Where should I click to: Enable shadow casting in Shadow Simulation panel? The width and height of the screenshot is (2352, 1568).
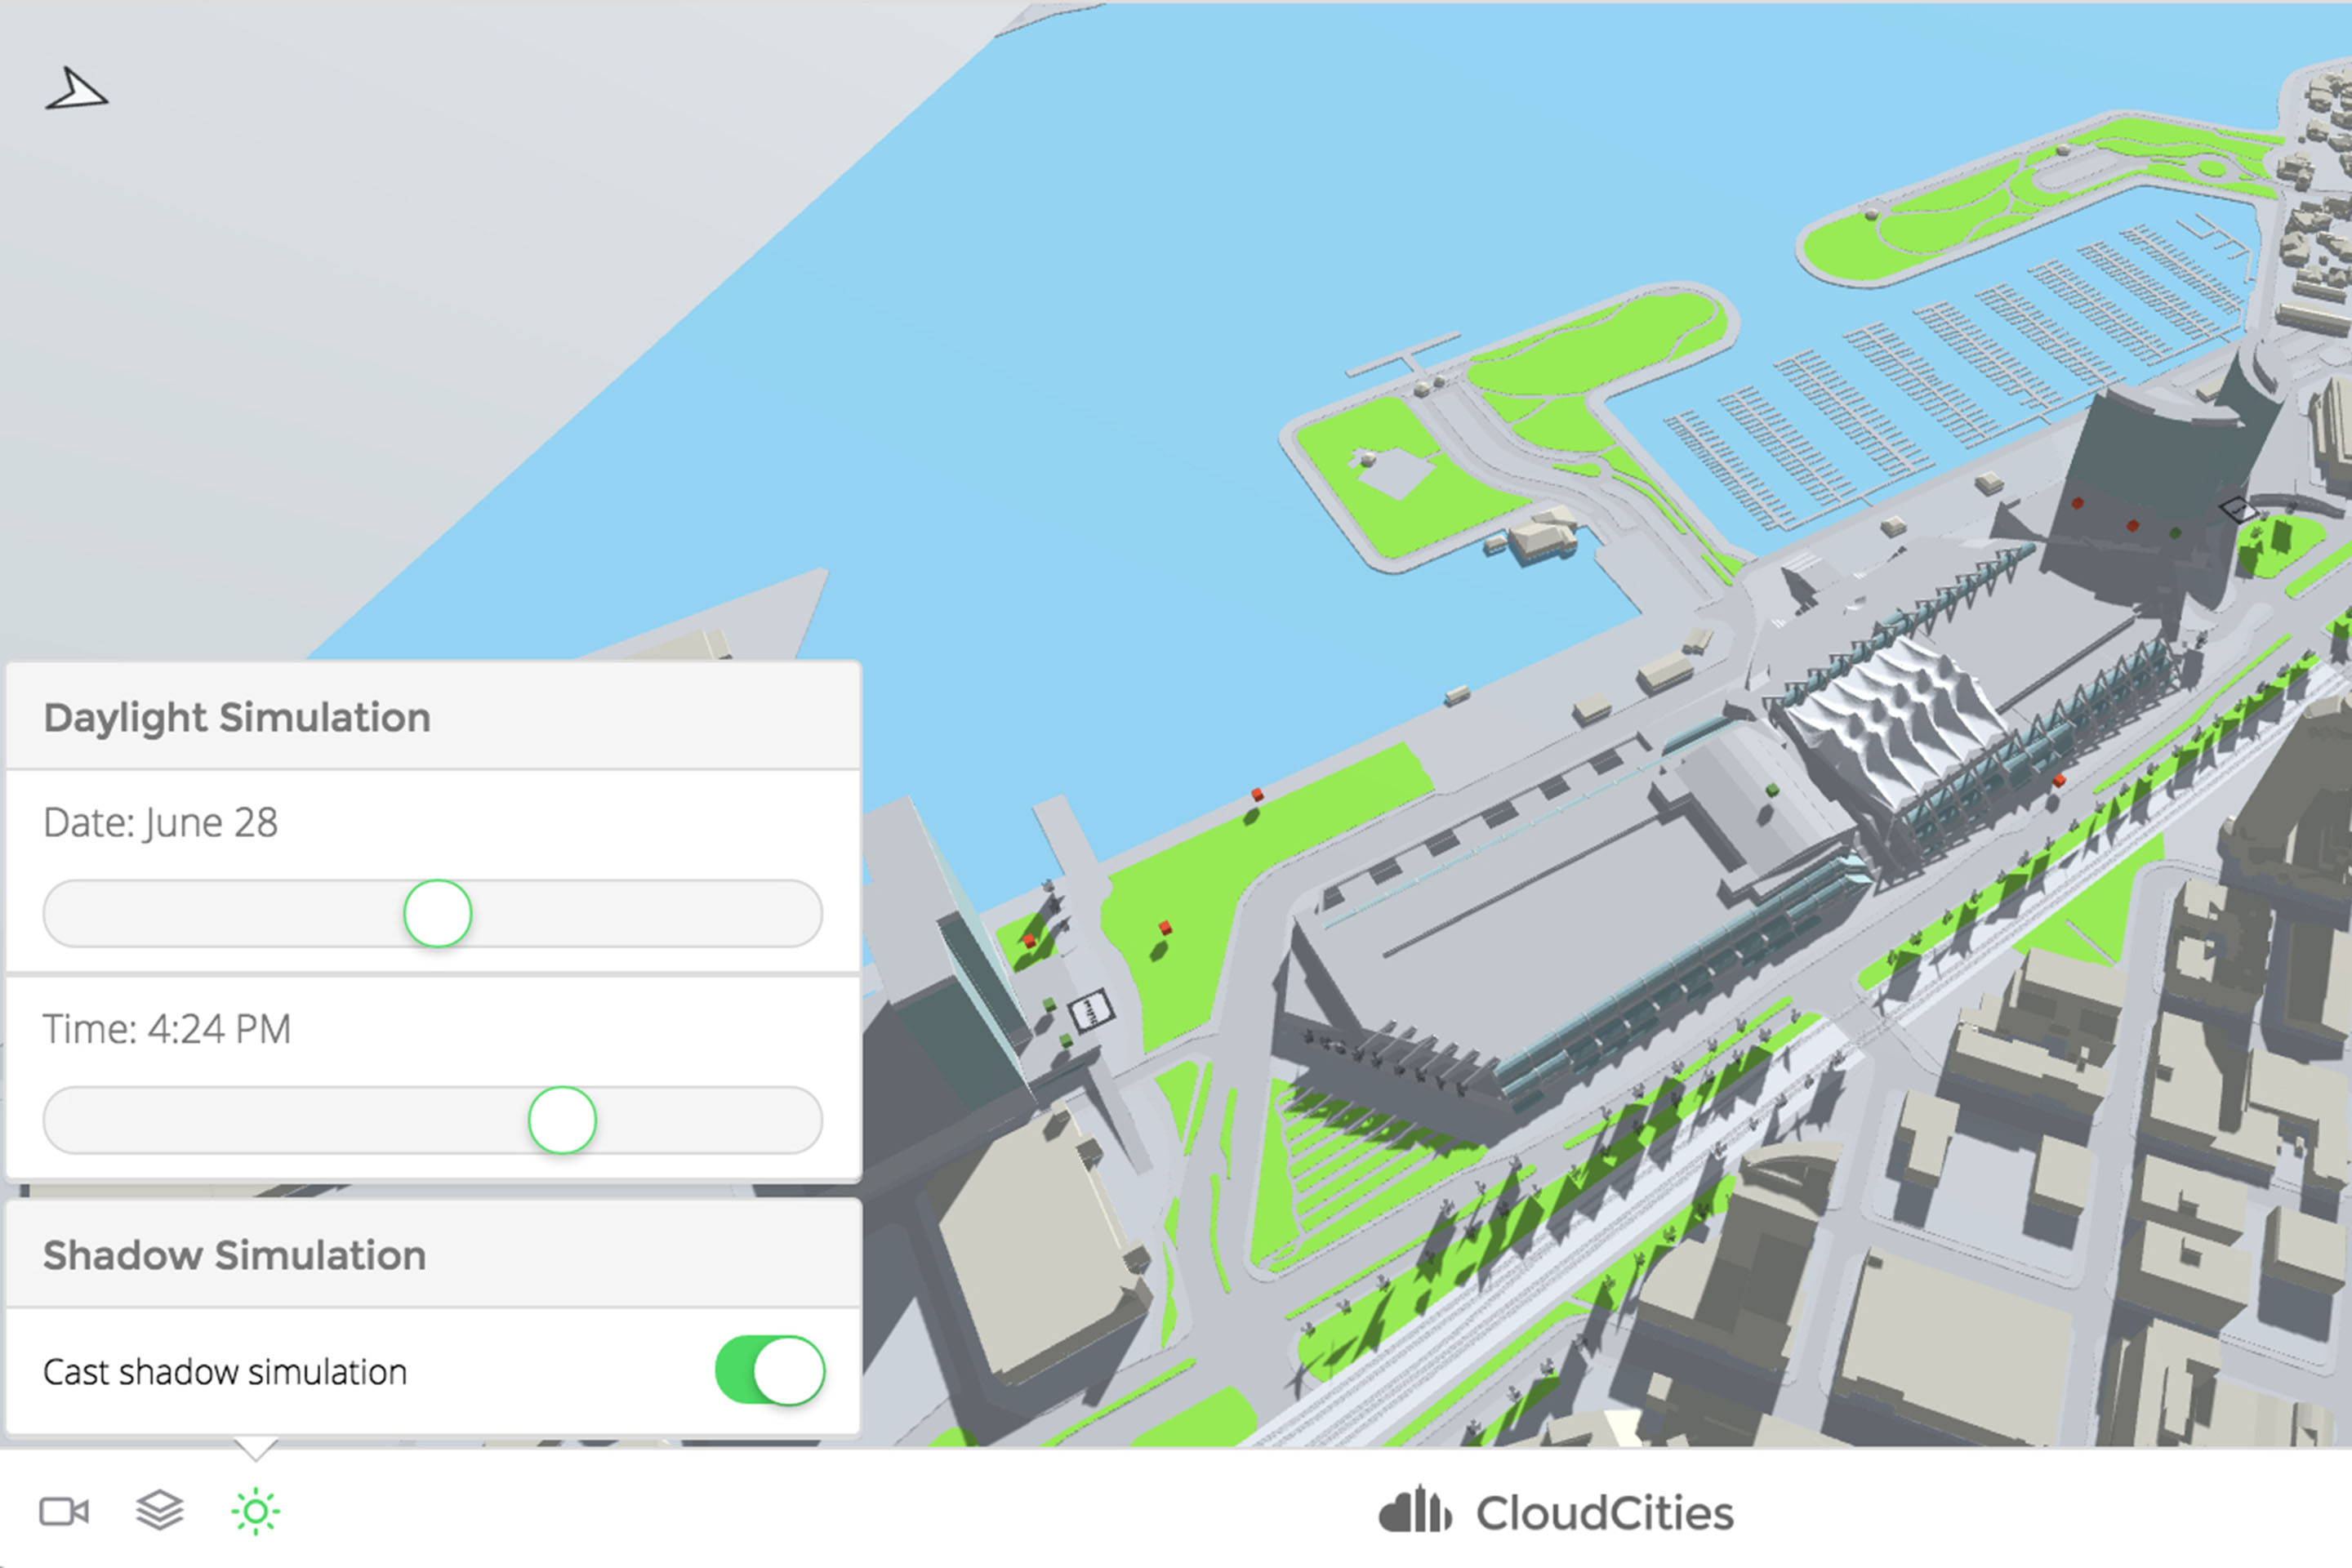pyautogui.click(x=768, y=1372)
